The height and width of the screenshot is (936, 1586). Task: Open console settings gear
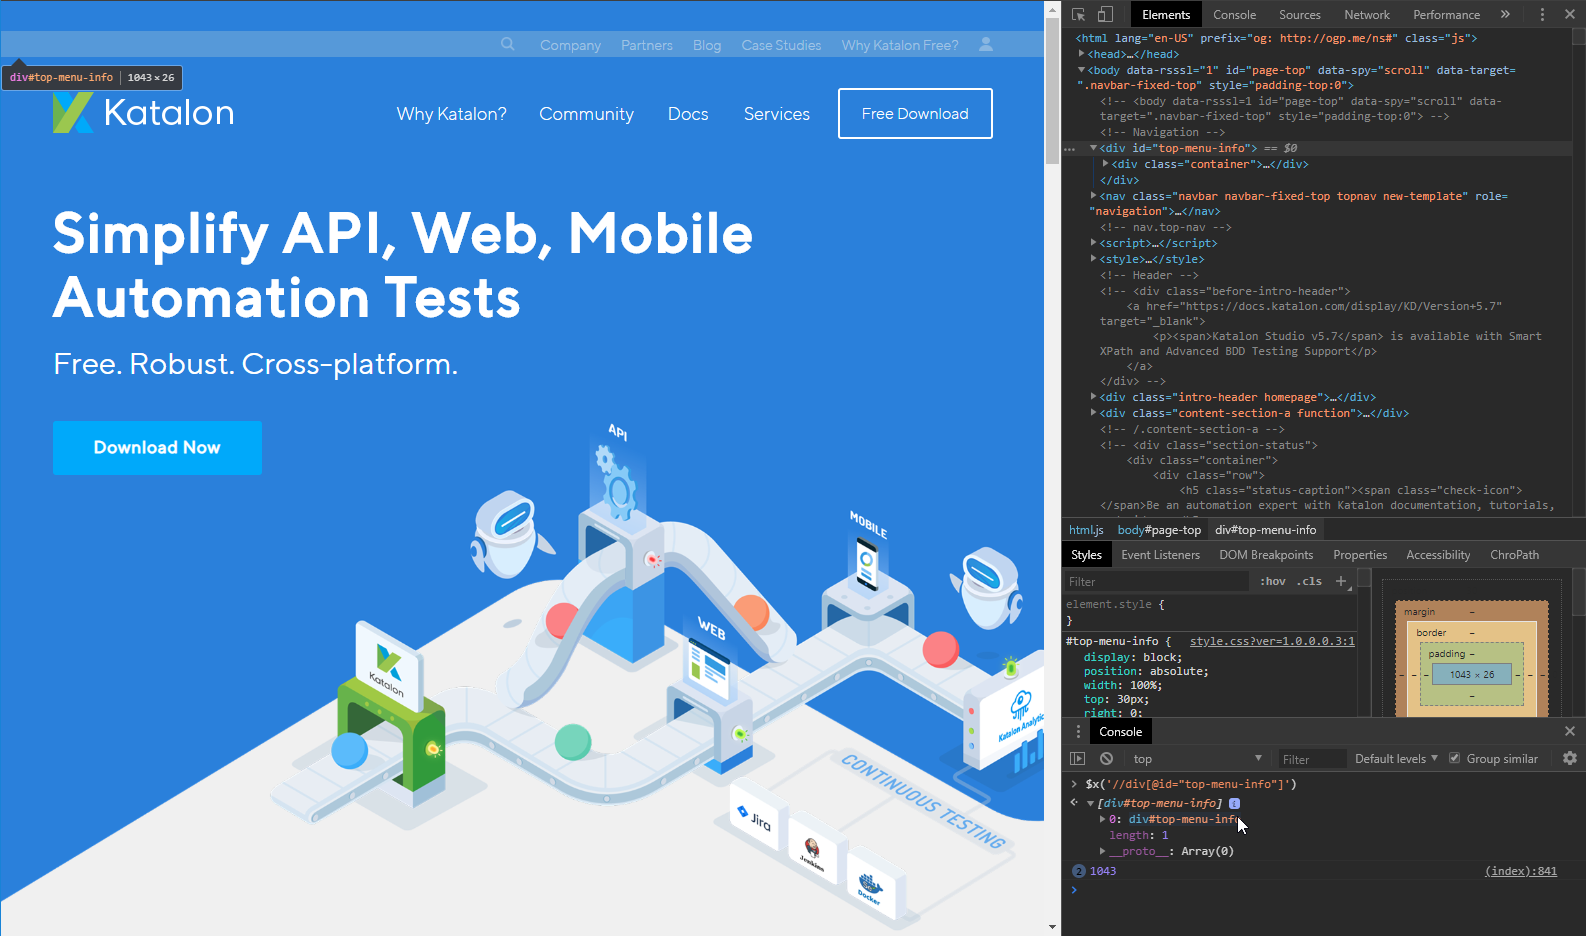[1570, 758]
